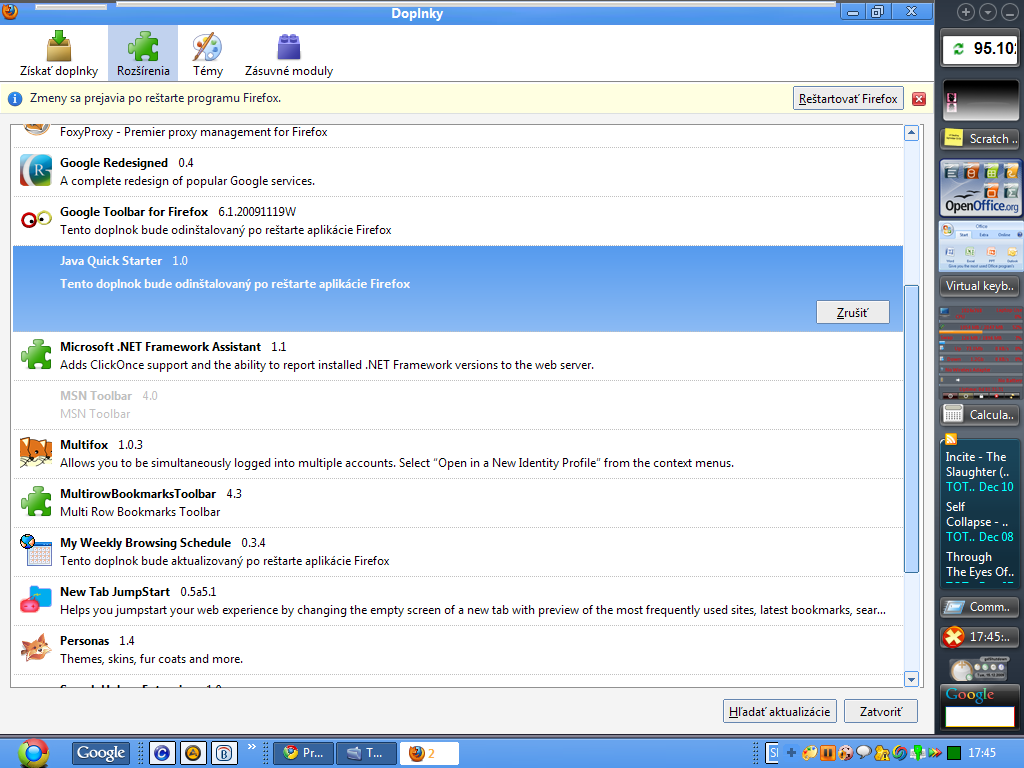
Task: Select the New Tab JumpStart icon
Action: [x=36, y=600]
